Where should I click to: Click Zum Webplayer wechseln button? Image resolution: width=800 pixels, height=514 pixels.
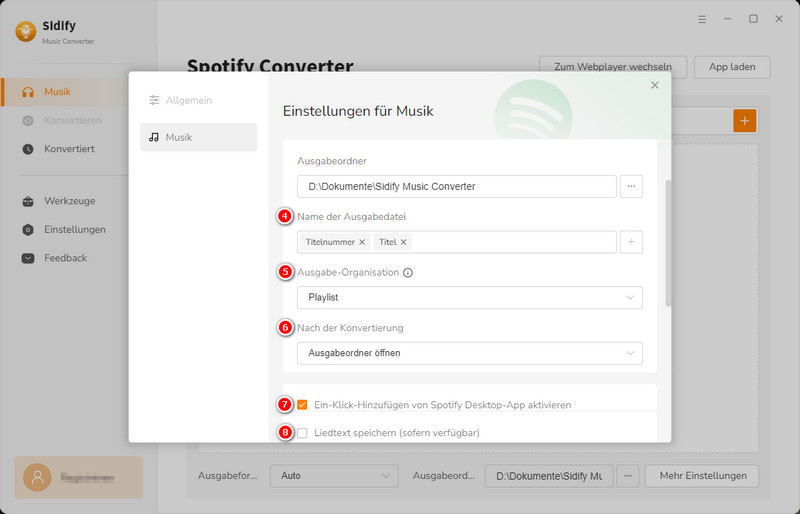point(613,67)
